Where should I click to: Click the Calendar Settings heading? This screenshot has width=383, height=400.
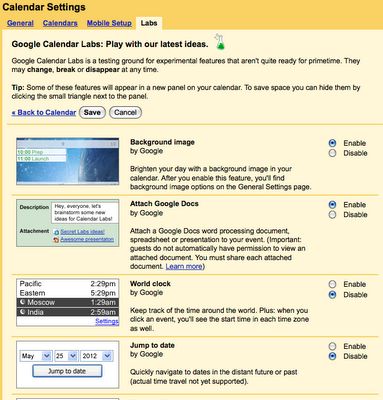tap(44, 7)
